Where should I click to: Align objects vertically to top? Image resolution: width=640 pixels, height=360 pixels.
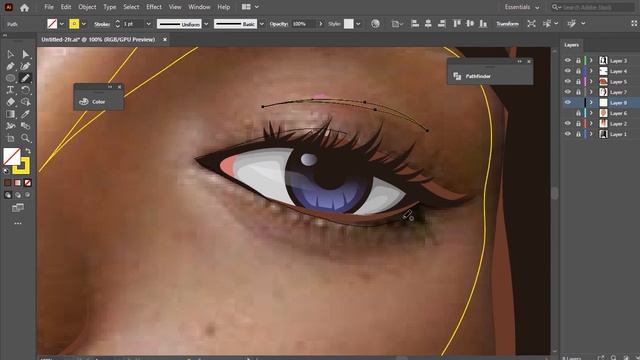(457, 24)
